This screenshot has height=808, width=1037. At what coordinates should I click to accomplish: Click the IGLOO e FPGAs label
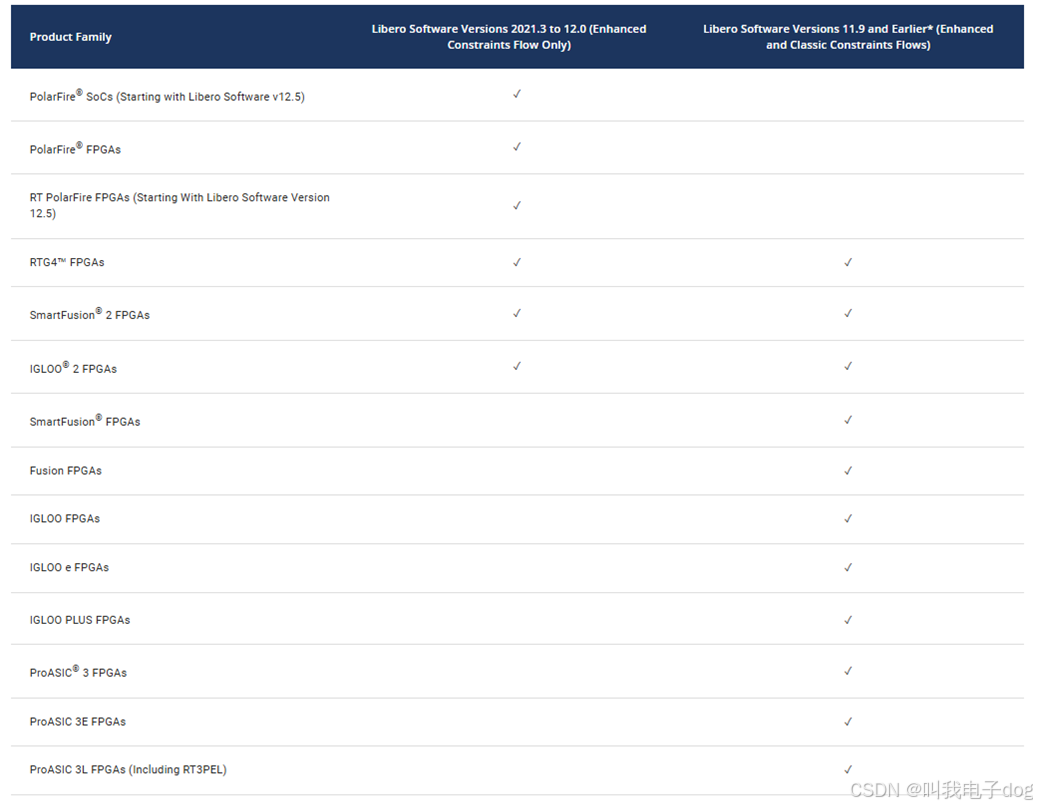point(69,567)
